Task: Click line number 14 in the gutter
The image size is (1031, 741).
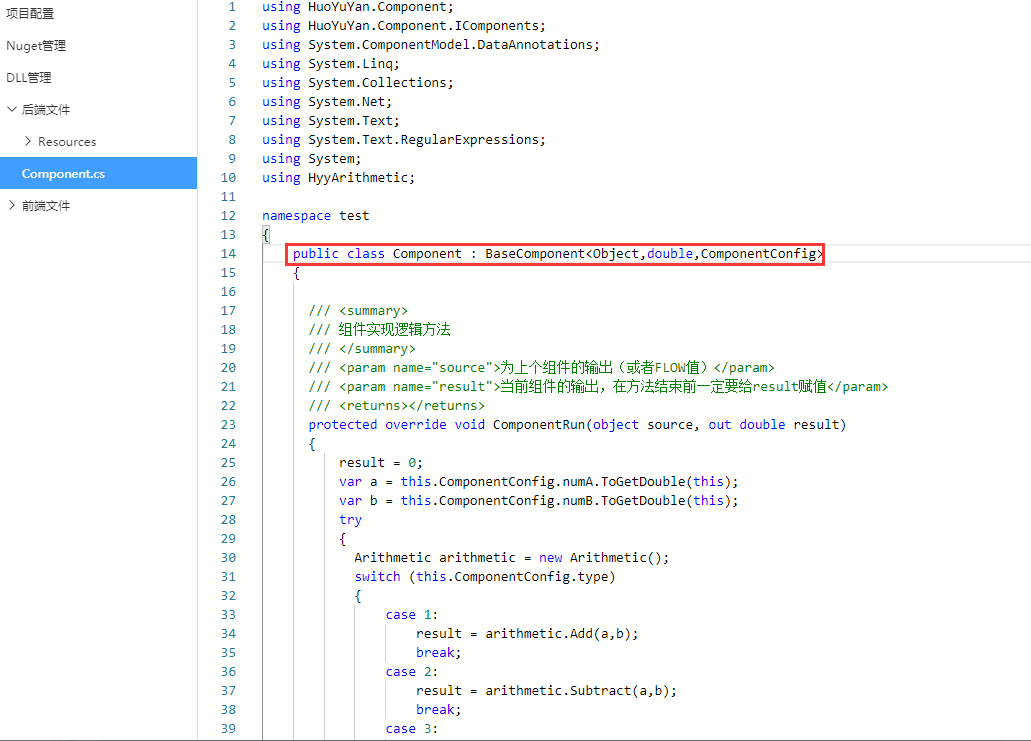Action: [x=229, y=254]
